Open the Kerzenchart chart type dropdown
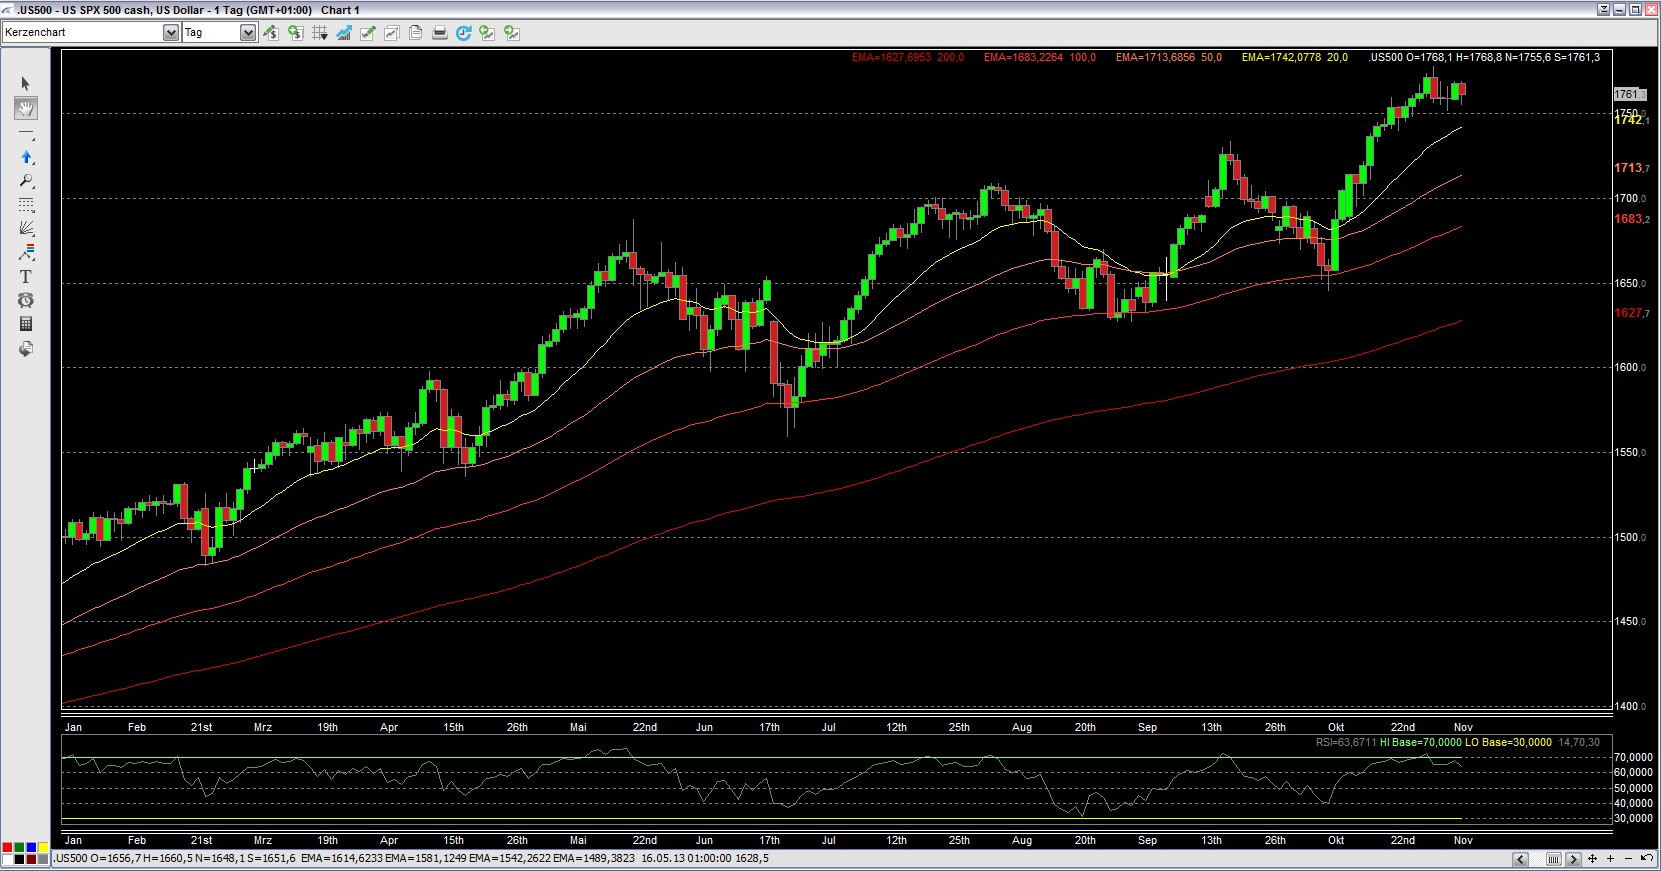This screenshot has width=1661, height=871. [x=170, y=33]
